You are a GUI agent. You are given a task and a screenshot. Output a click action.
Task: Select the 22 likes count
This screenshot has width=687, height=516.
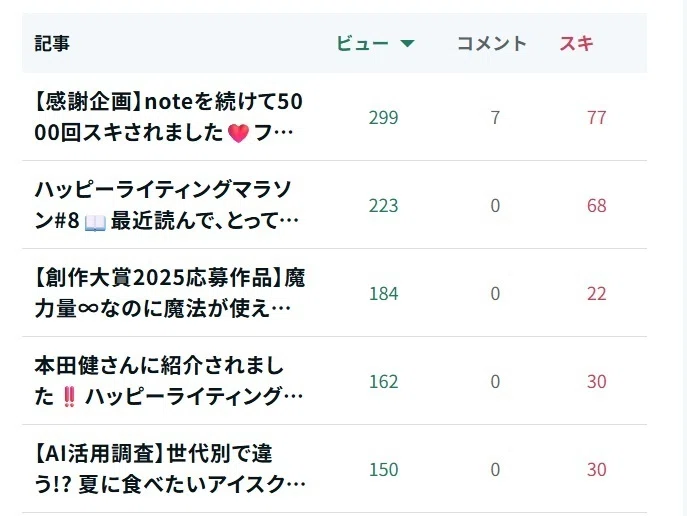[x=597, y=293]
